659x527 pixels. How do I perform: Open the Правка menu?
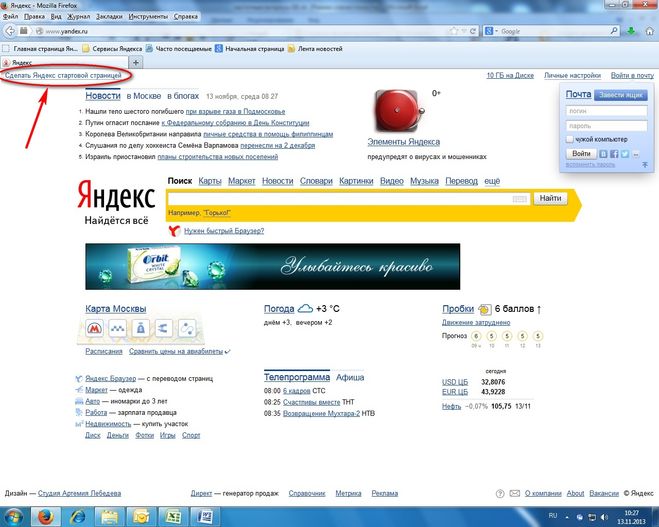coord(34,16)
